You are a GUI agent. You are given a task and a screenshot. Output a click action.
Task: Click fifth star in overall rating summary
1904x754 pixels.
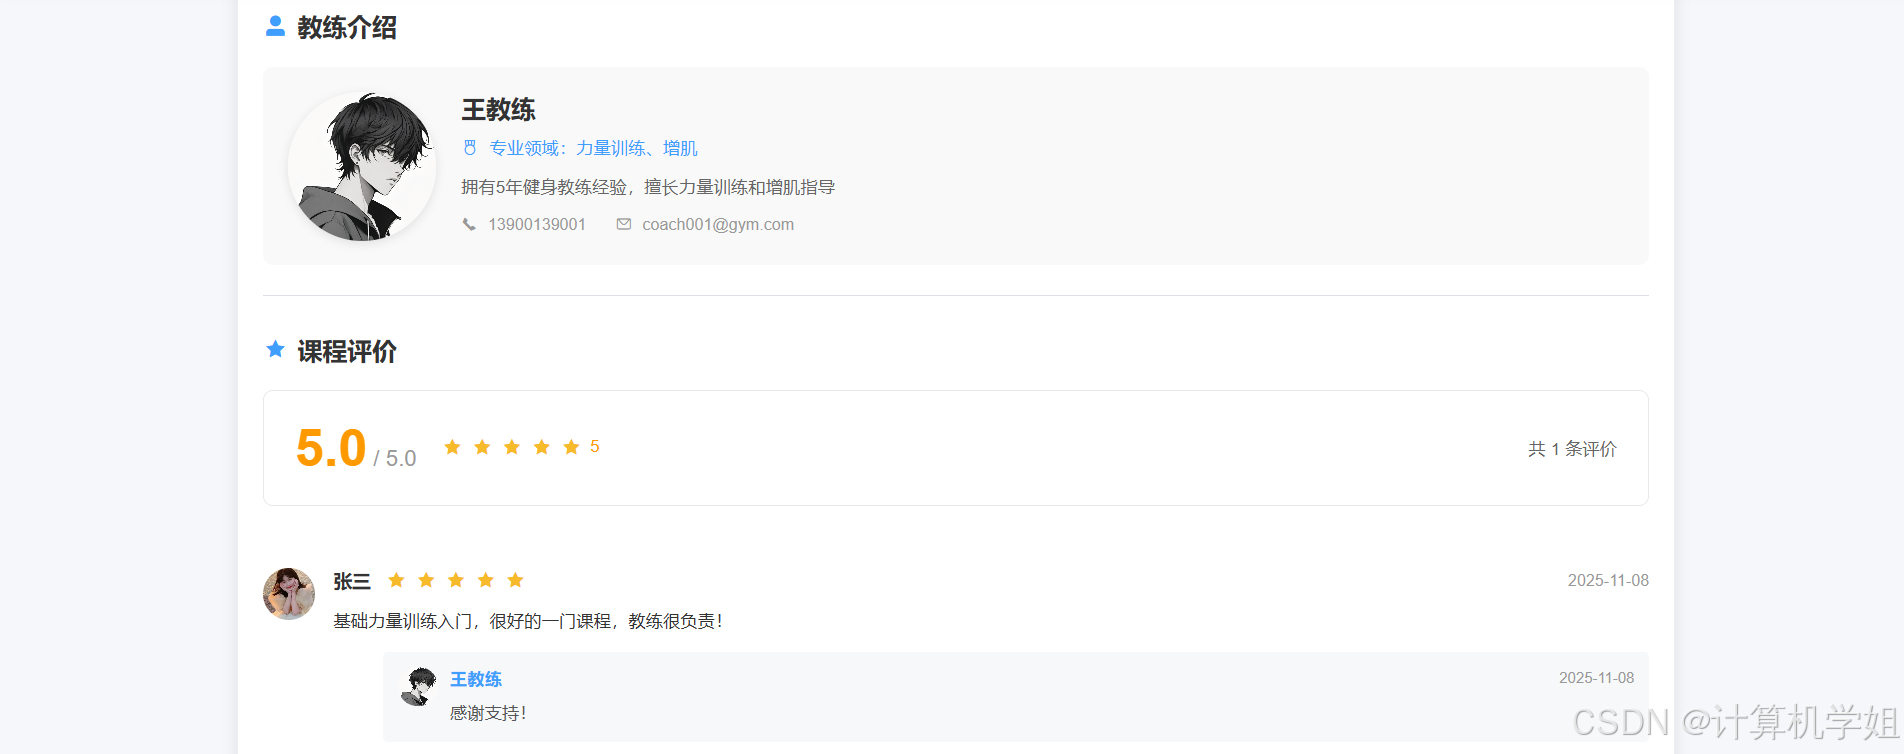pos(571,447)
